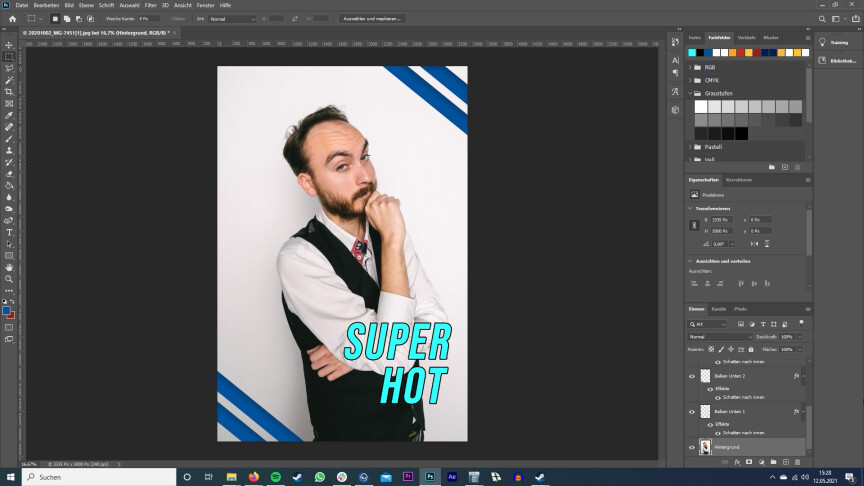This screenshot has height=486, width=864.
Task: Pick the Hand tool
Action: (x=9, y=267)
